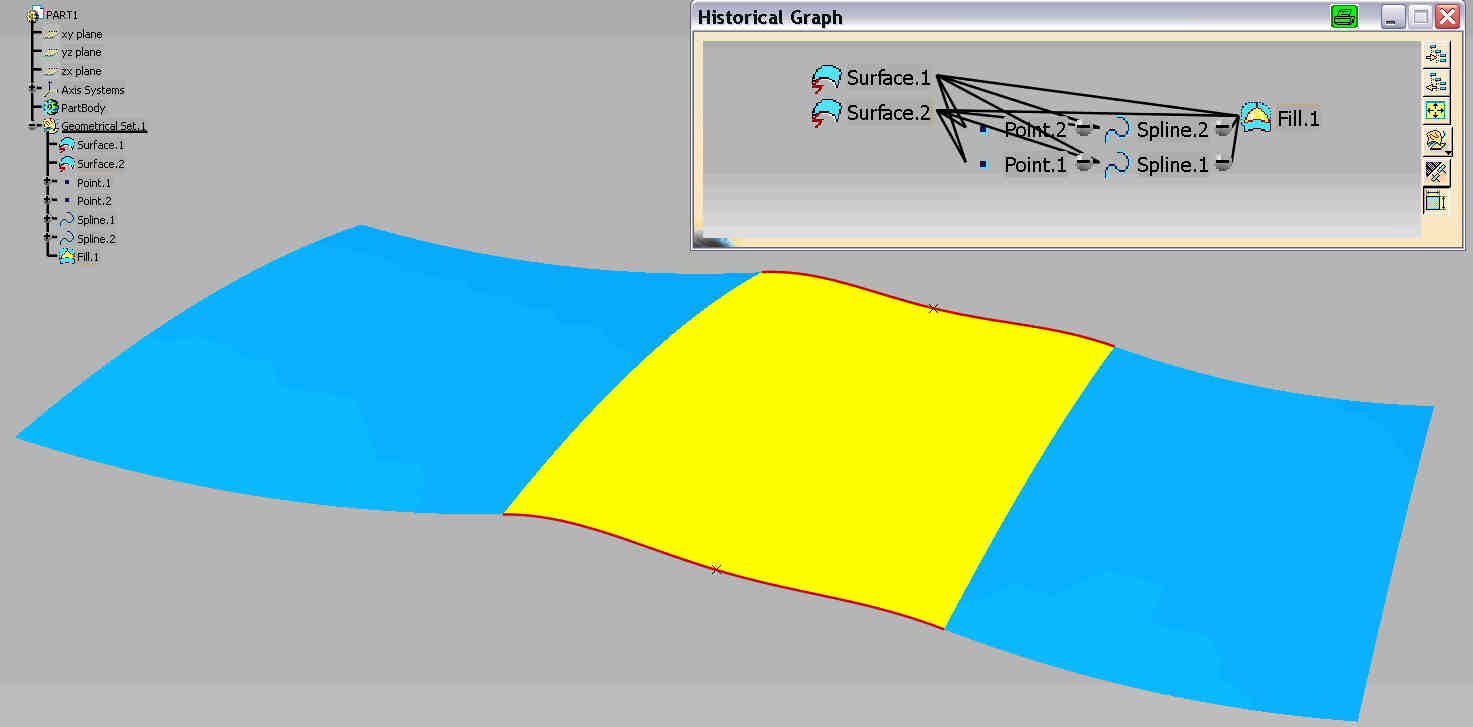Viewport: 1473px width, 727px height.
Task: Select the PART1 label in the tree
Action: click(62, 15)
